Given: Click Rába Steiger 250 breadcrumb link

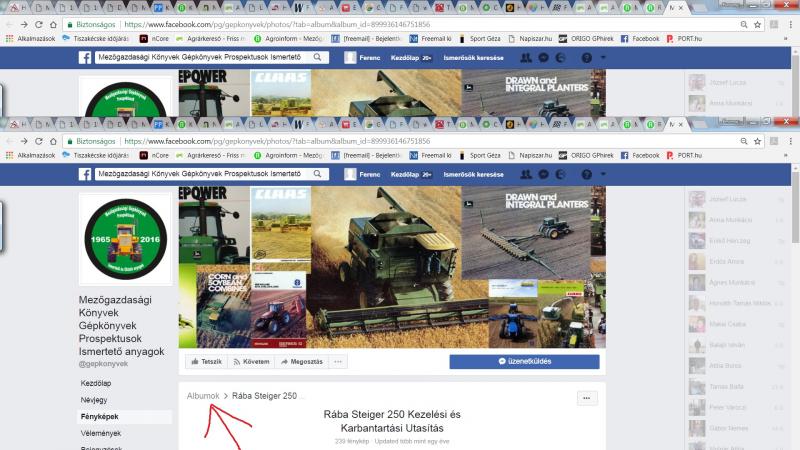Looking at the screenshot, I should coord(264,396).
